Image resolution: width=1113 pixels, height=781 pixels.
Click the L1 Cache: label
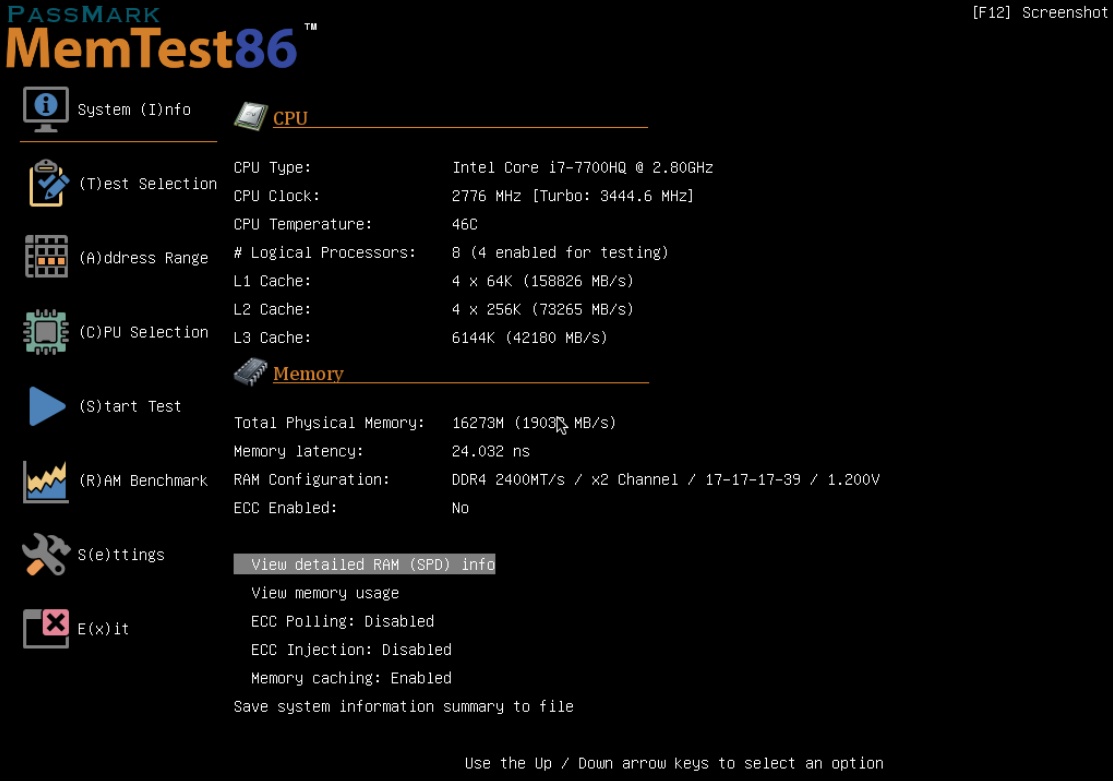[x=273, y=281]
